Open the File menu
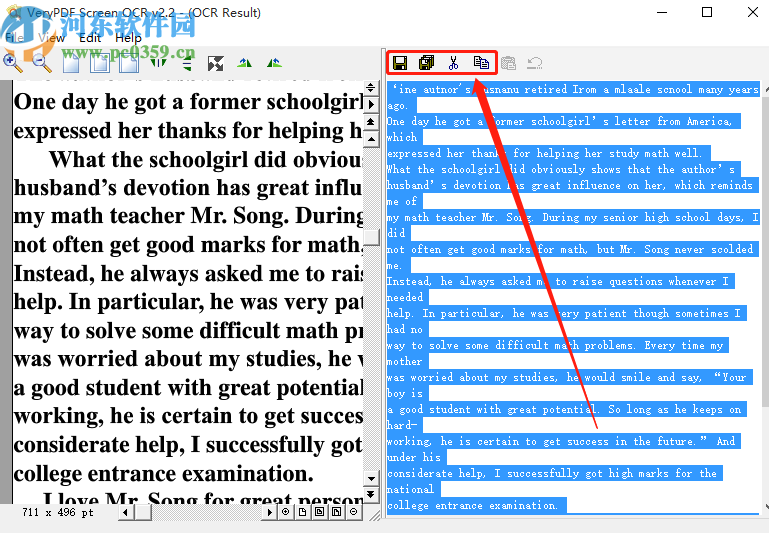The height and width of the screenshot is (533, 769). tap(14, 38)
